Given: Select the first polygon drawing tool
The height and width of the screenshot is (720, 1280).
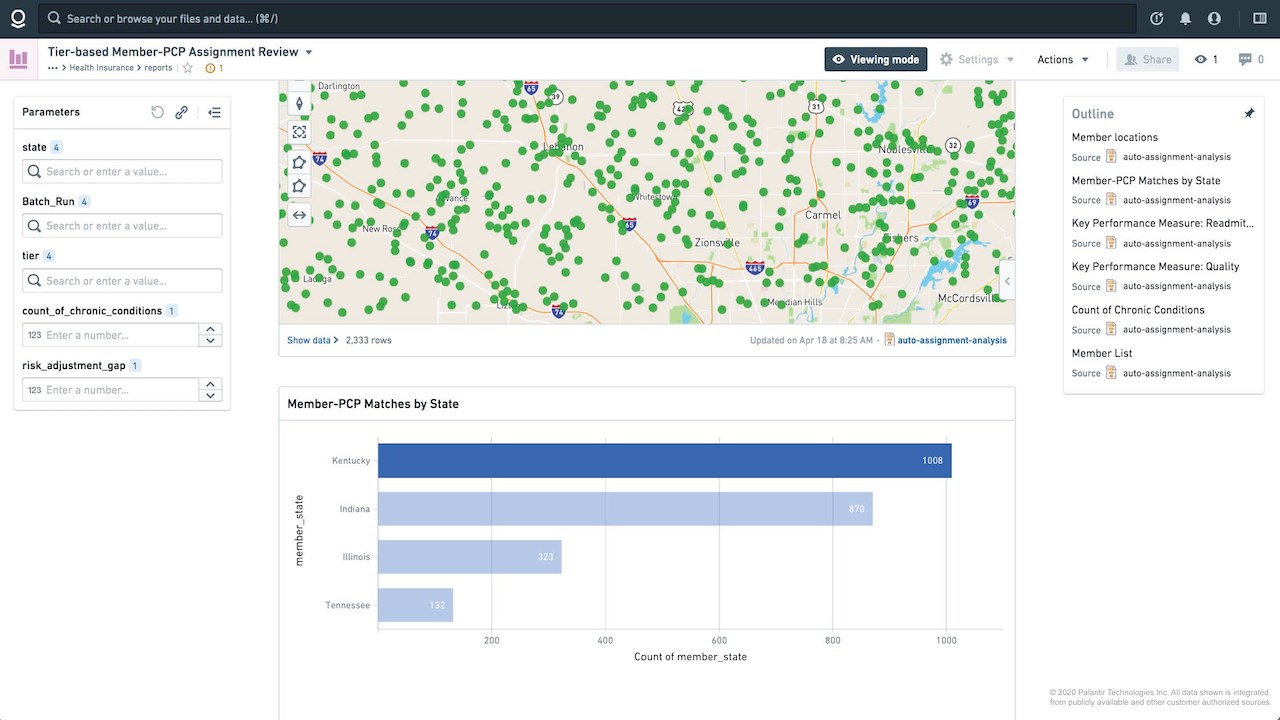Looking at the screenshot, I should [x=299, y=162].
